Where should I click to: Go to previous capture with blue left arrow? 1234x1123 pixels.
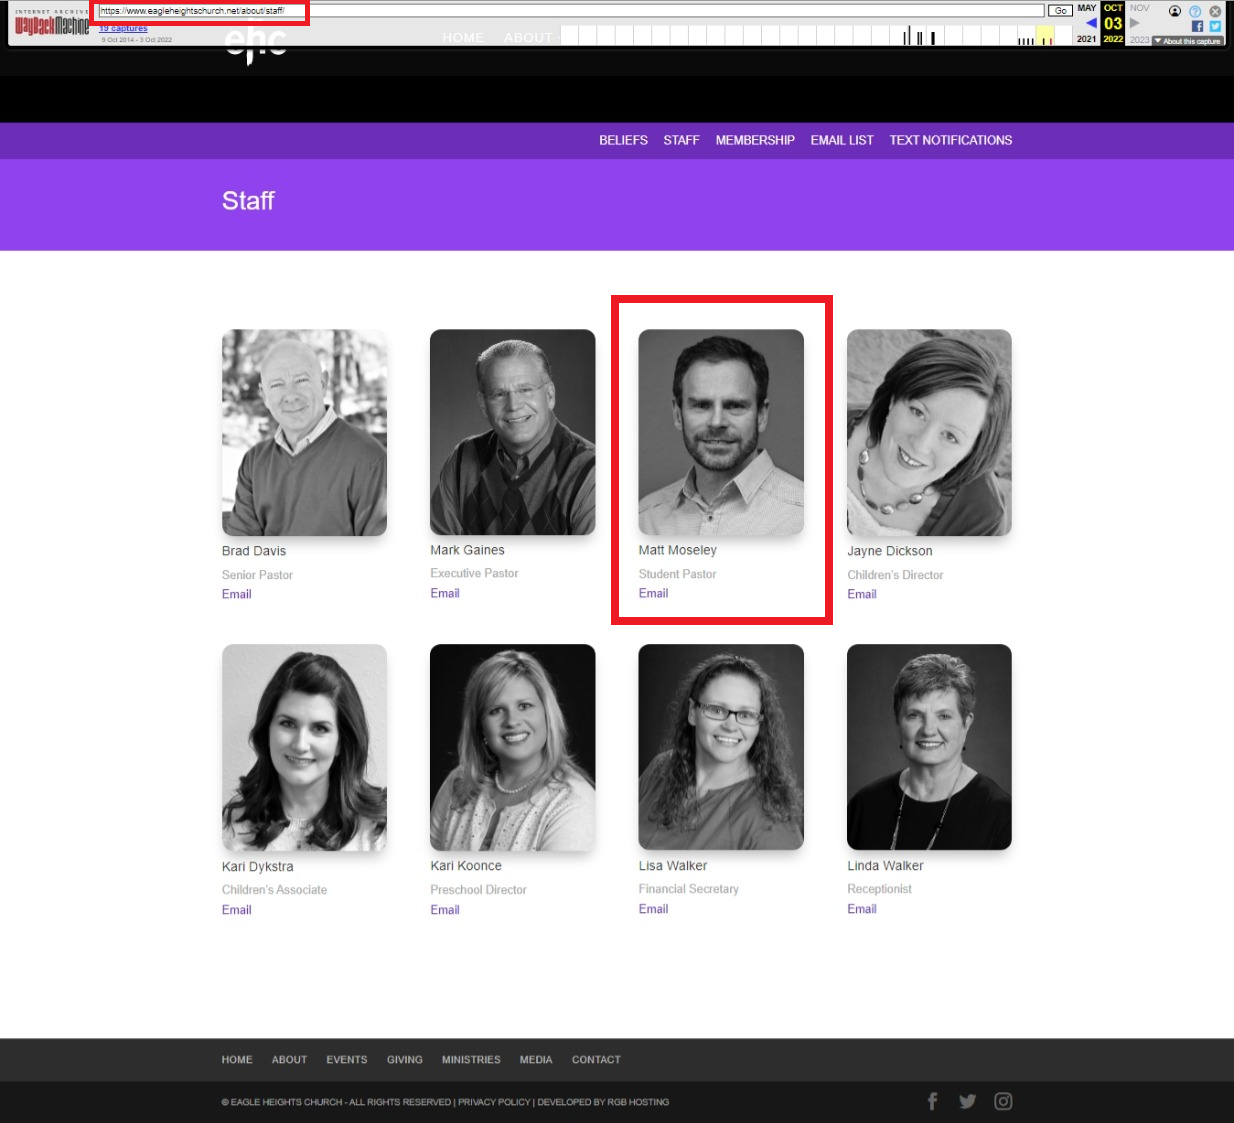point(1091,23)
